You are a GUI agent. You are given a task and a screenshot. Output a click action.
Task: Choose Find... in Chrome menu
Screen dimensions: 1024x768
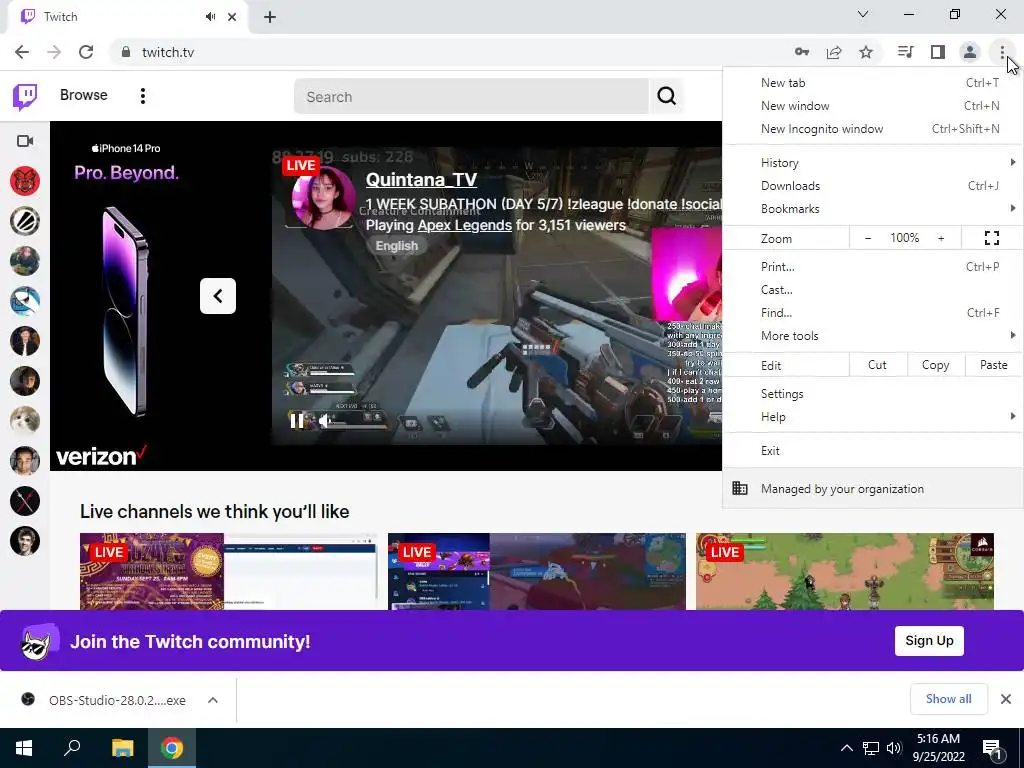pos(872,312)
